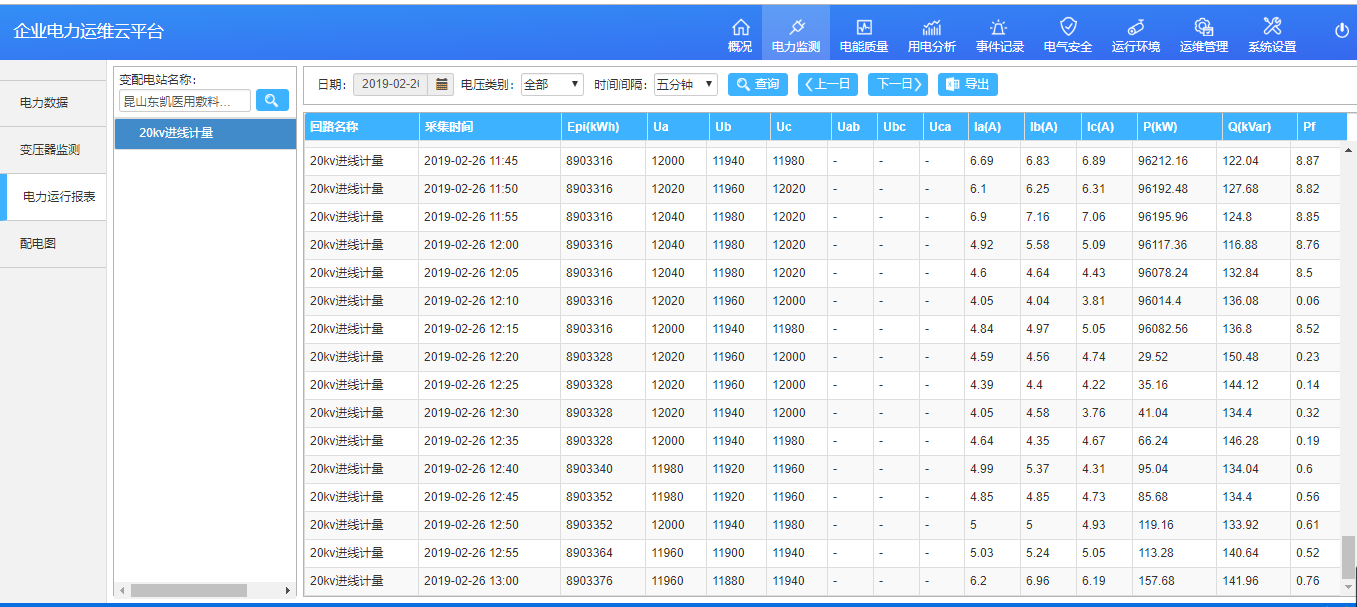
Task: Go to next day 下一日
Action: click(x=898, y=85)
